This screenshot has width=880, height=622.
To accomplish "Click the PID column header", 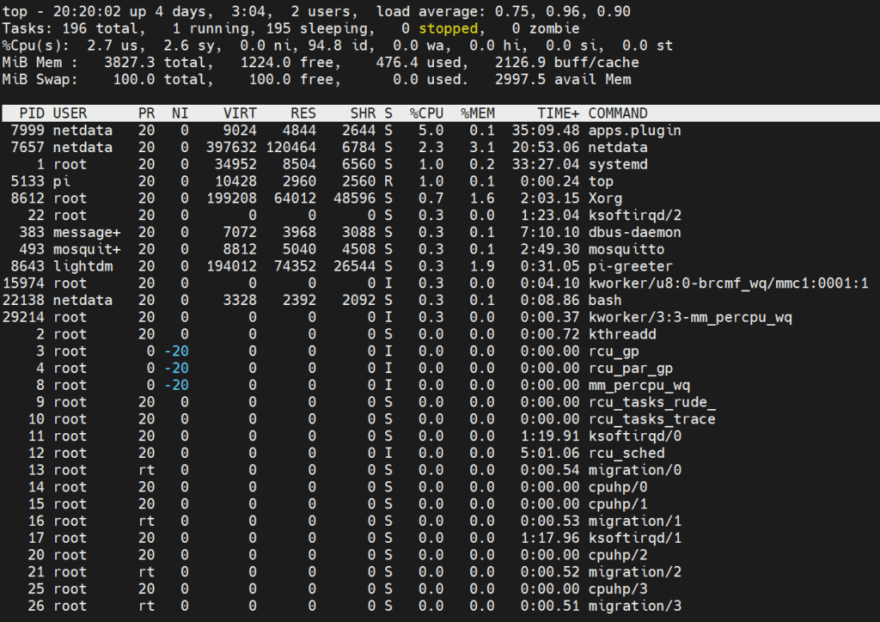I will point(32,113).
